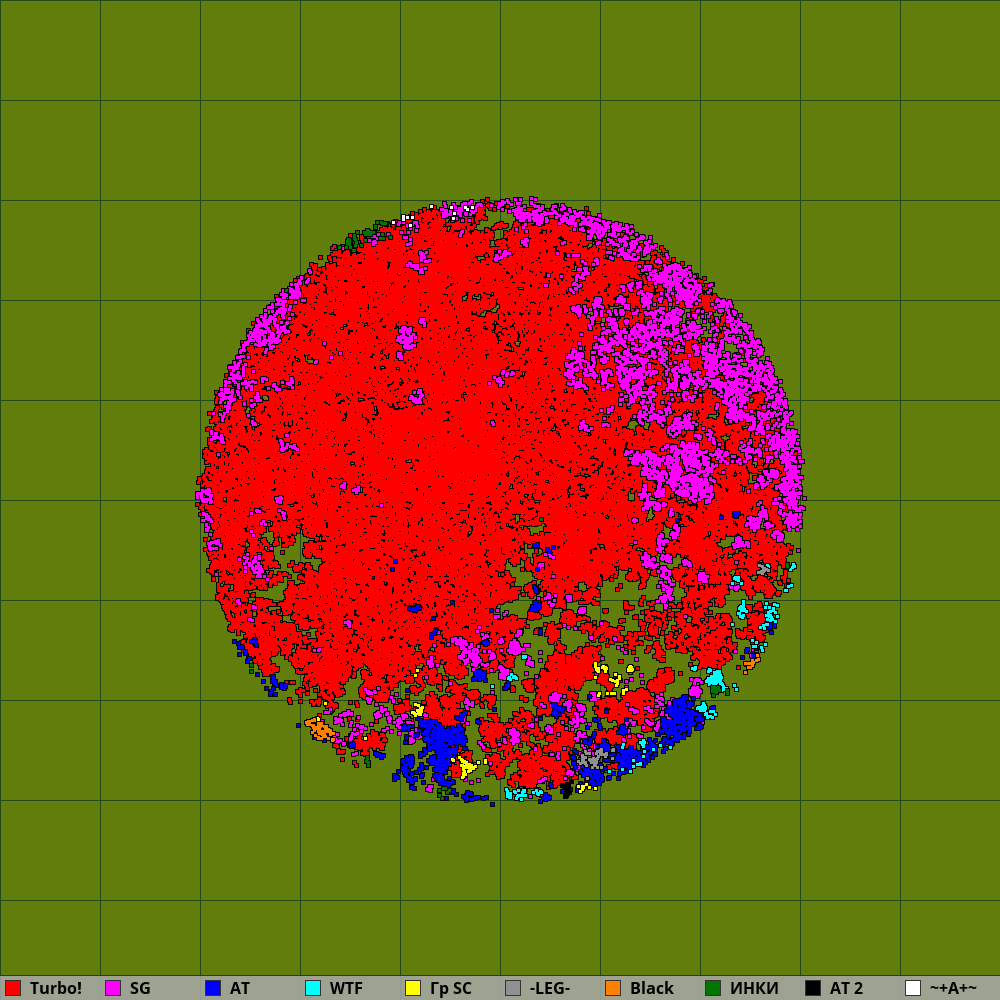Click the blue AT legend swatch
The width and height of the screenshot is (1000, 1000).
[213, 988]
